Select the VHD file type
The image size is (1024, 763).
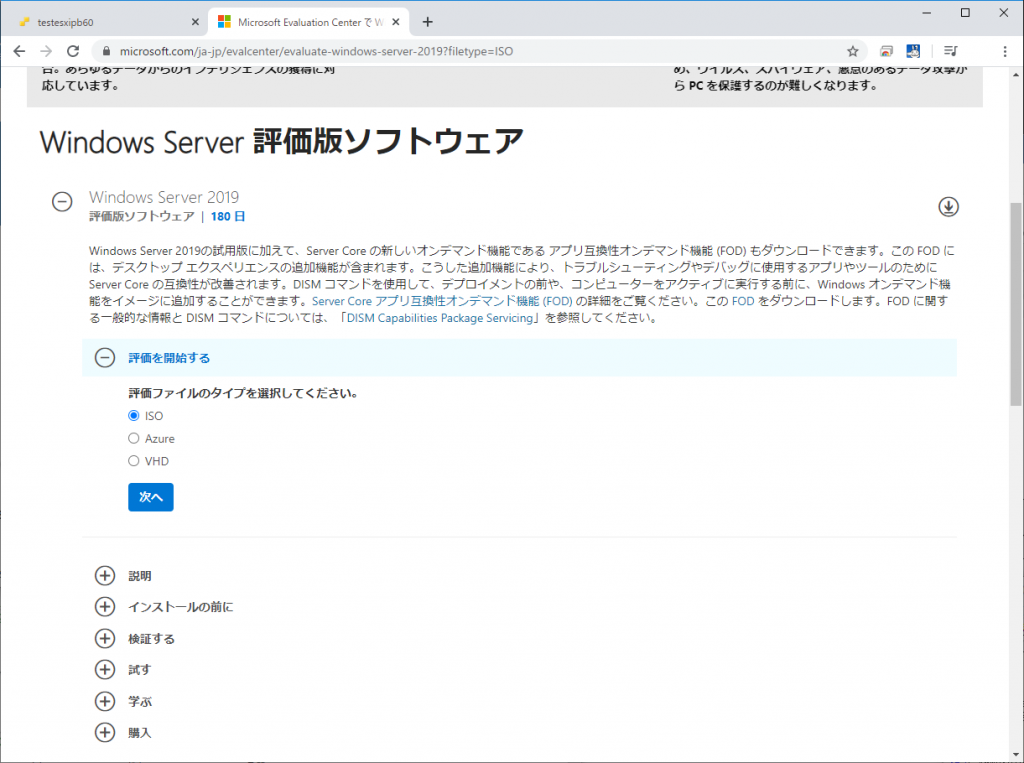click(134, 461)
